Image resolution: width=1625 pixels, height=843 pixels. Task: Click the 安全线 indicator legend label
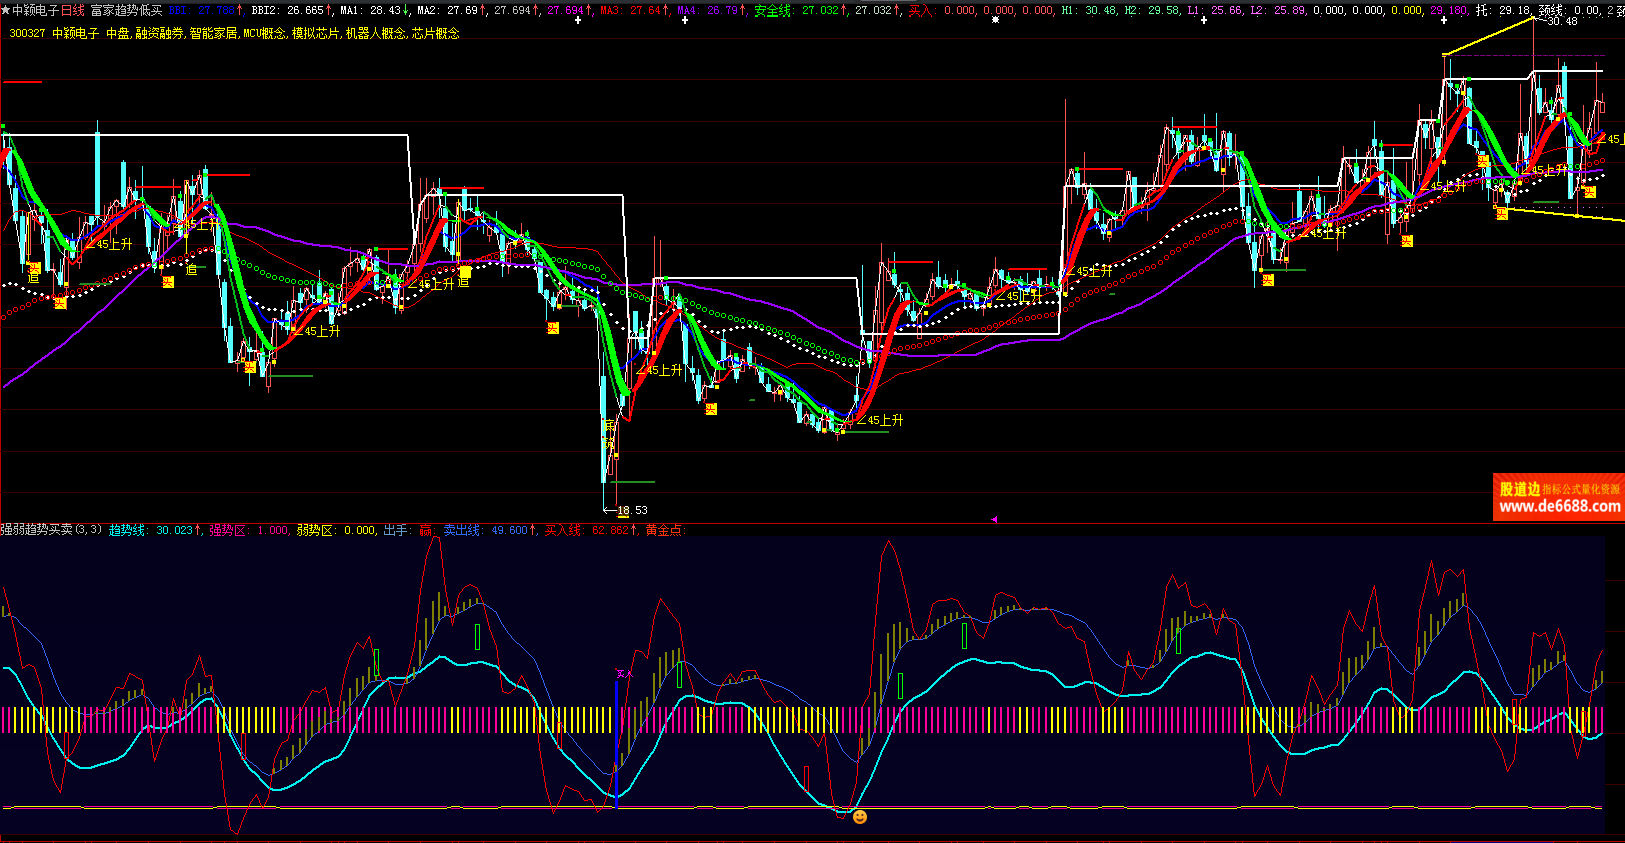773,10
